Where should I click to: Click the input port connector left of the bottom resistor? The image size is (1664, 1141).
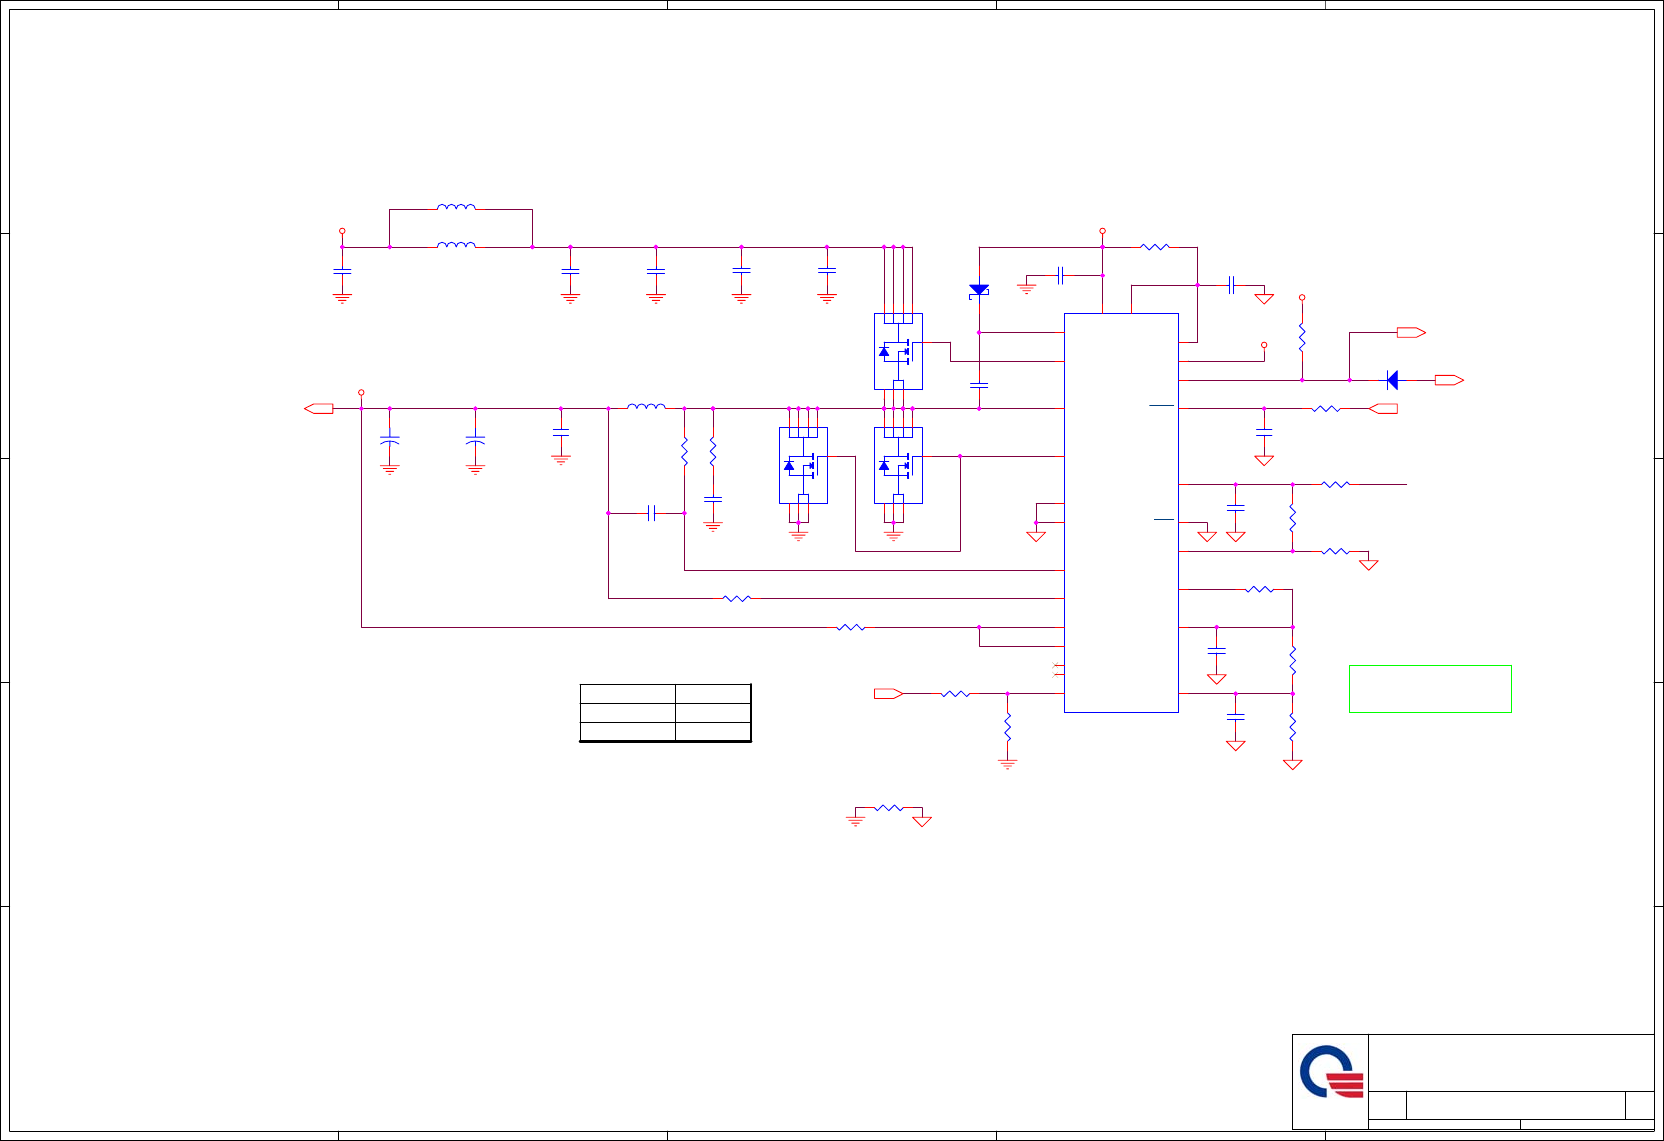889,694
